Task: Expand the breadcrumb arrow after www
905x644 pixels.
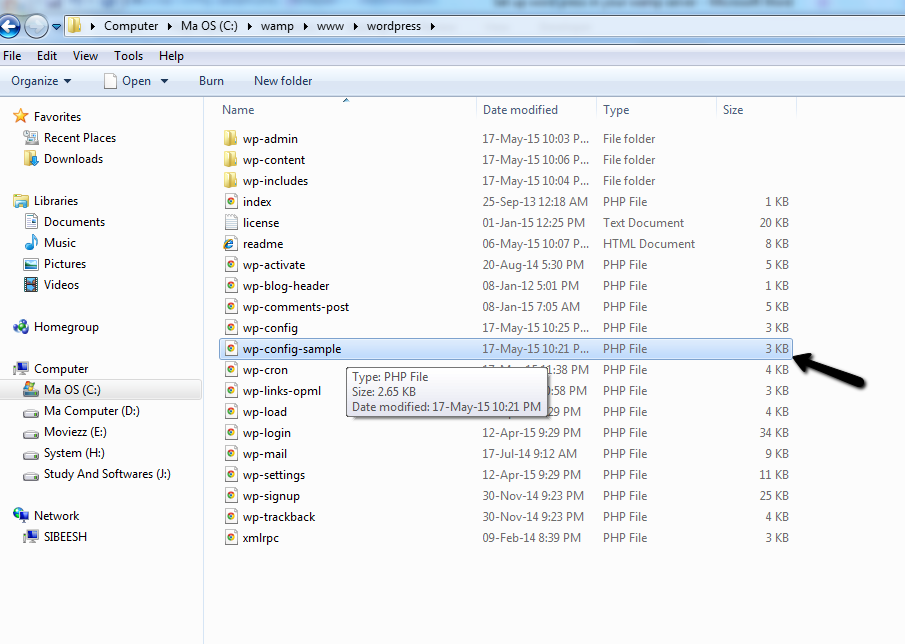Action: 356,27
